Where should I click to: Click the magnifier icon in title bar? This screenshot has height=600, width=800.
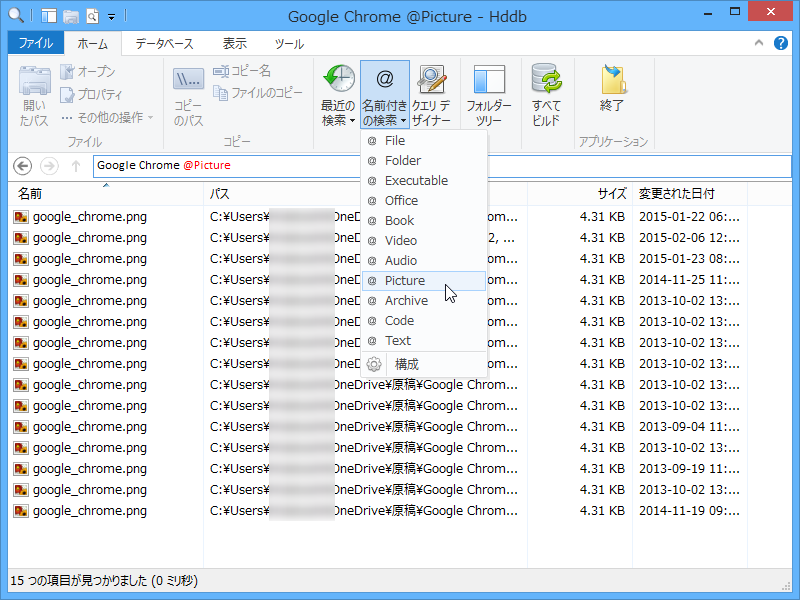[16, 15]
